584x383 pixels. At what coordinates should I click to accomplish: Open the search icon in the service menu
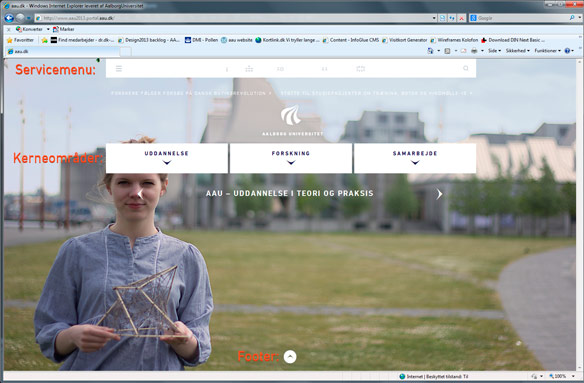tap(466, 68)
